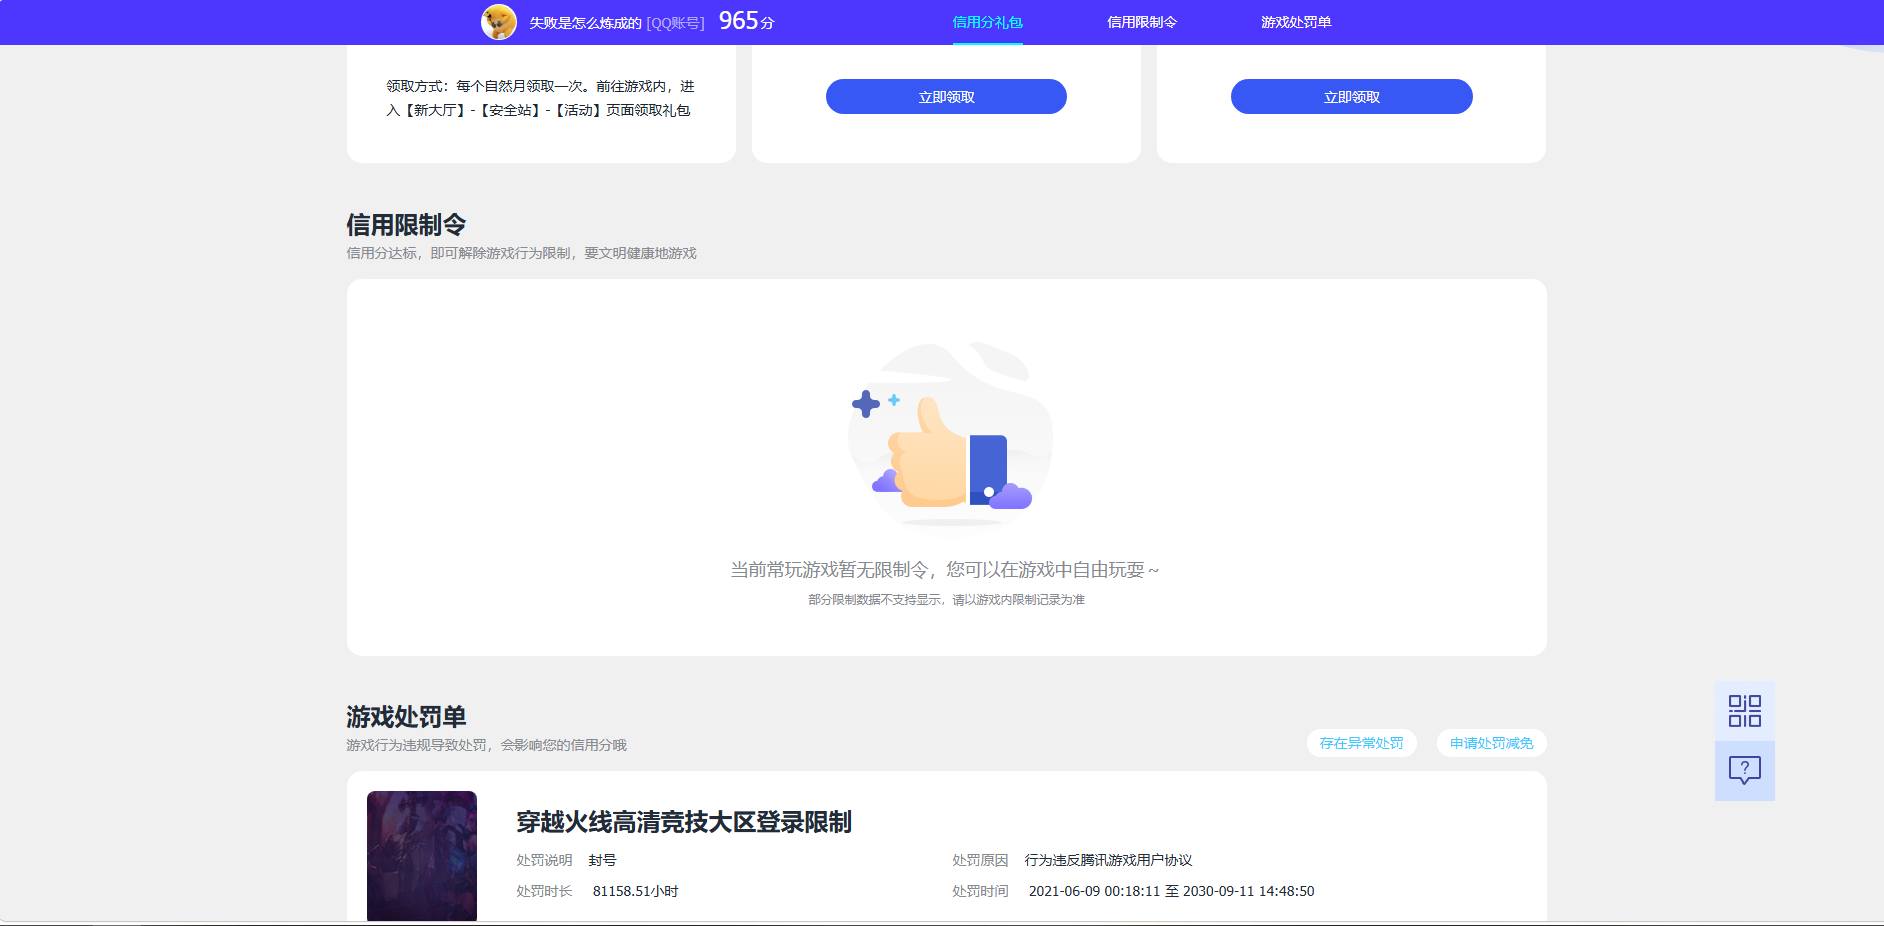Click the note 部分限制数据不支持显示
The height and width of the screenshot is (926, 1884).
coord(946,600)
